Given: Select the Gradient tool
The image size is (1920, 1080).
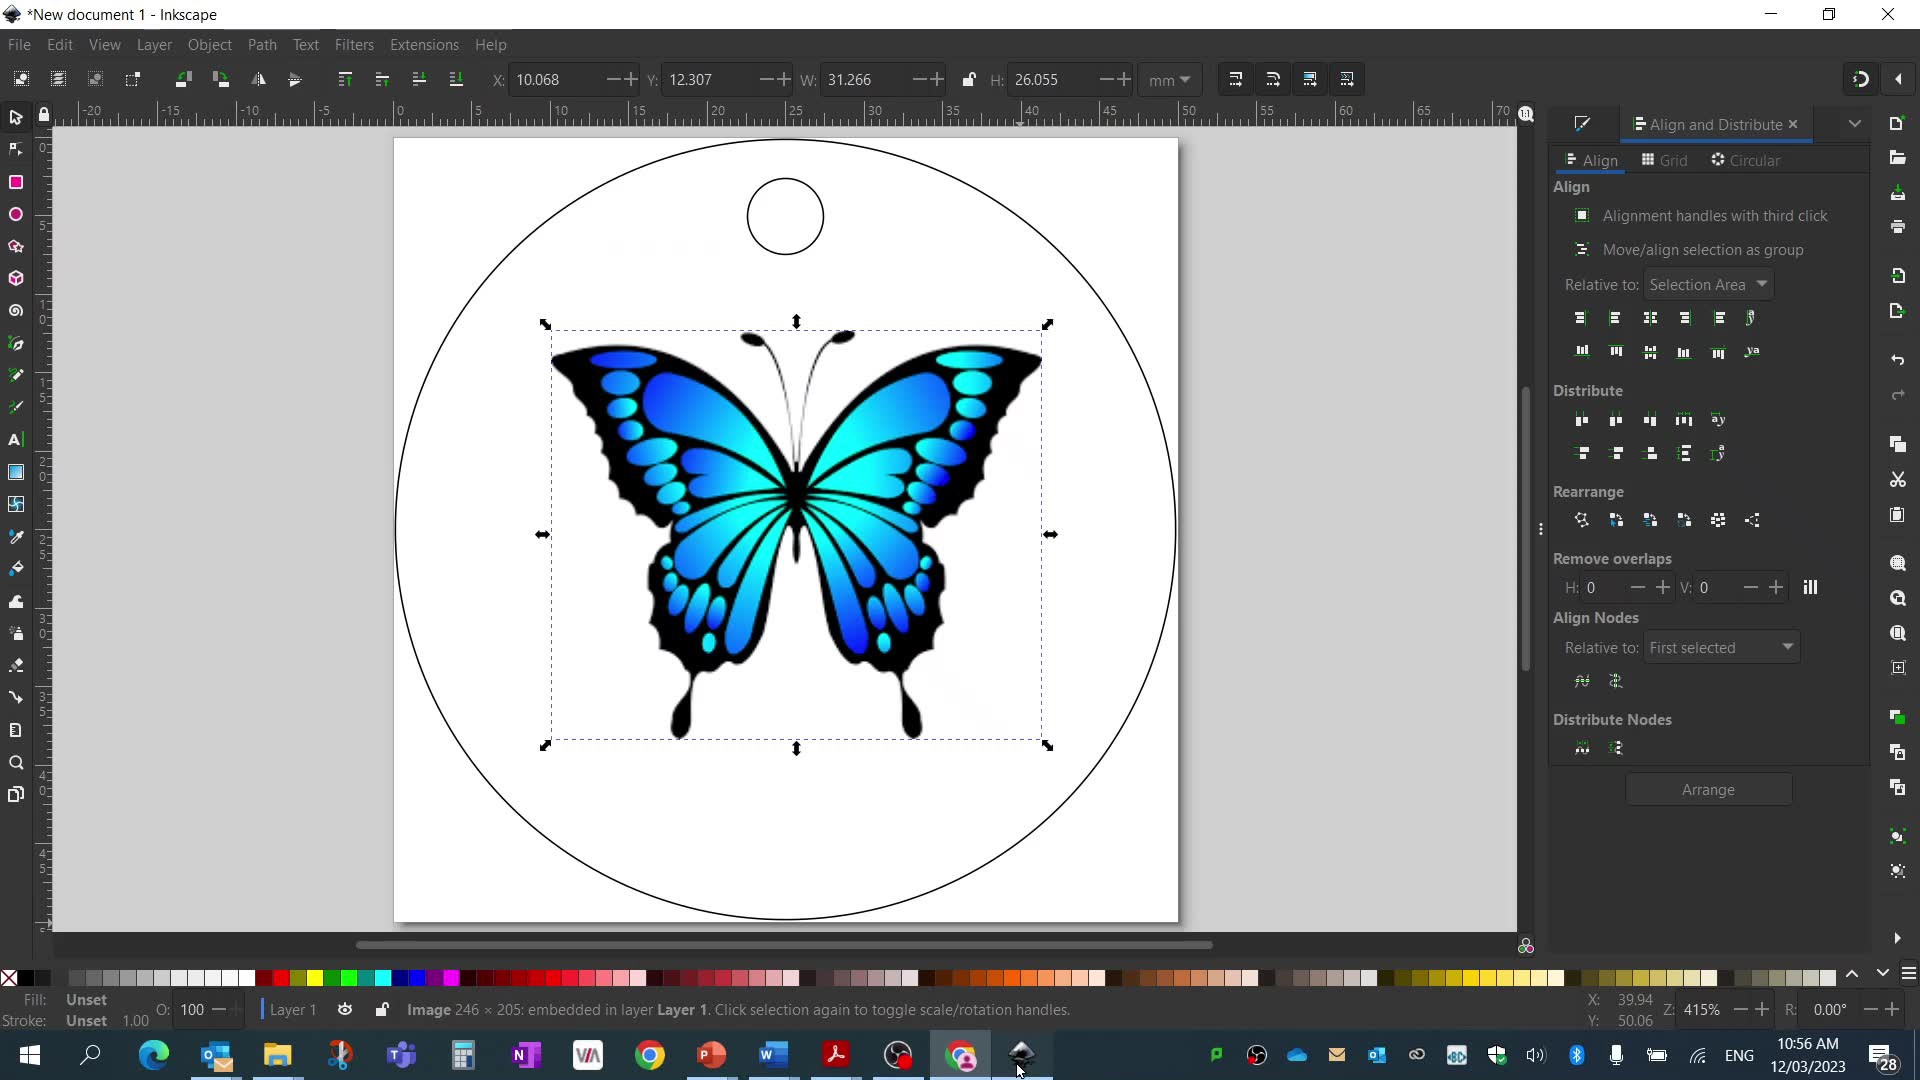Looking at the screenshot, I should click(15, 472).
